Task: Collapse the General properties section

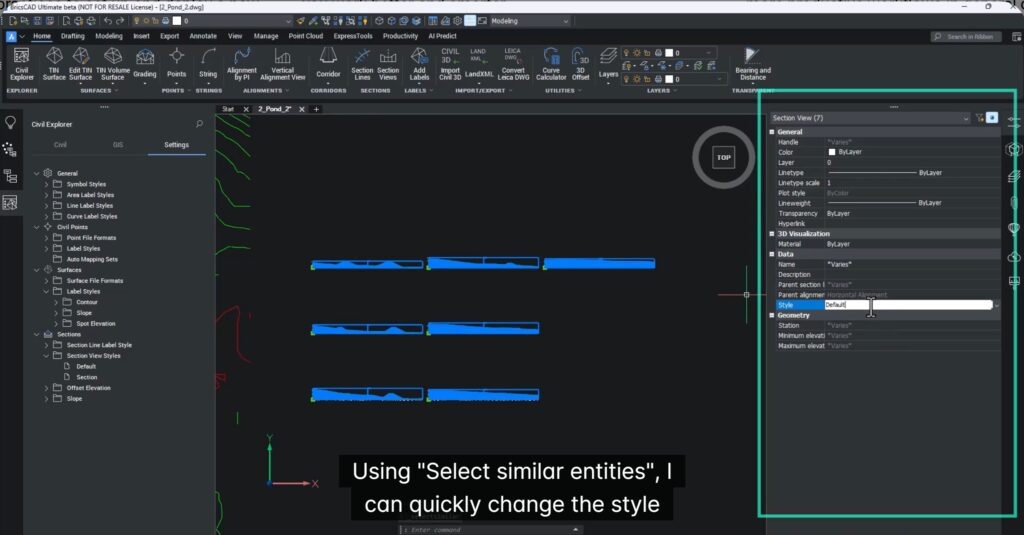Action: pos(772,132)
